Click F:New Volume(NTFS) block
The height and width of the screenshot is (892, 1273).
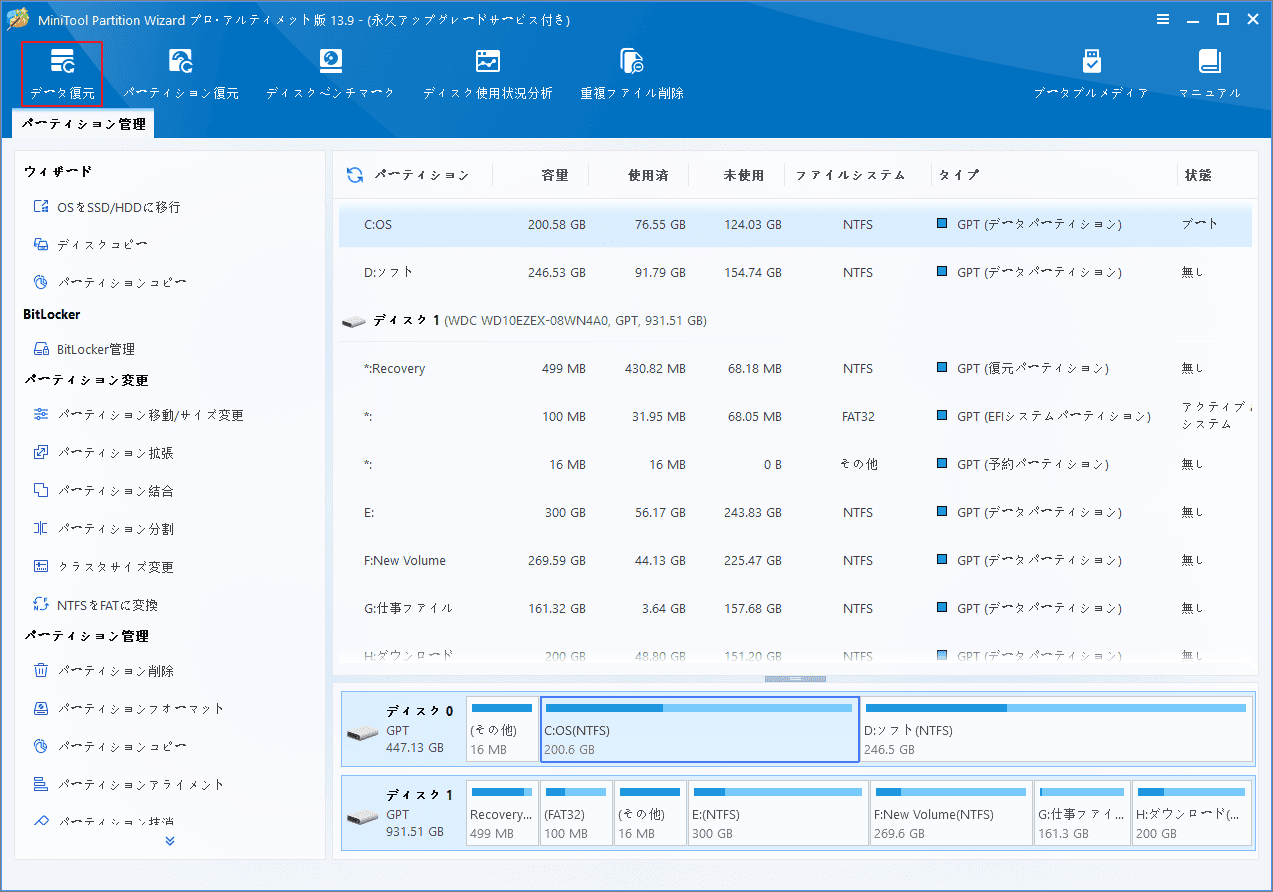click(951, 813)
